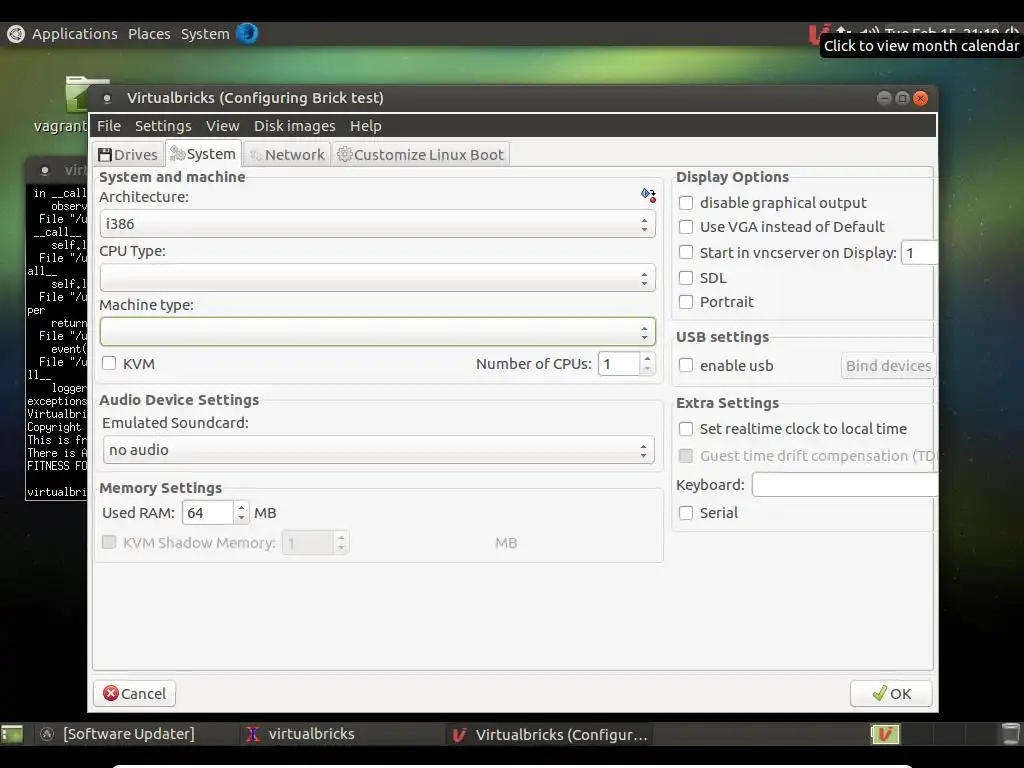Screen dimensions: 1024x768
Task: Open Places menu in top panel
Action: [149, 34]
